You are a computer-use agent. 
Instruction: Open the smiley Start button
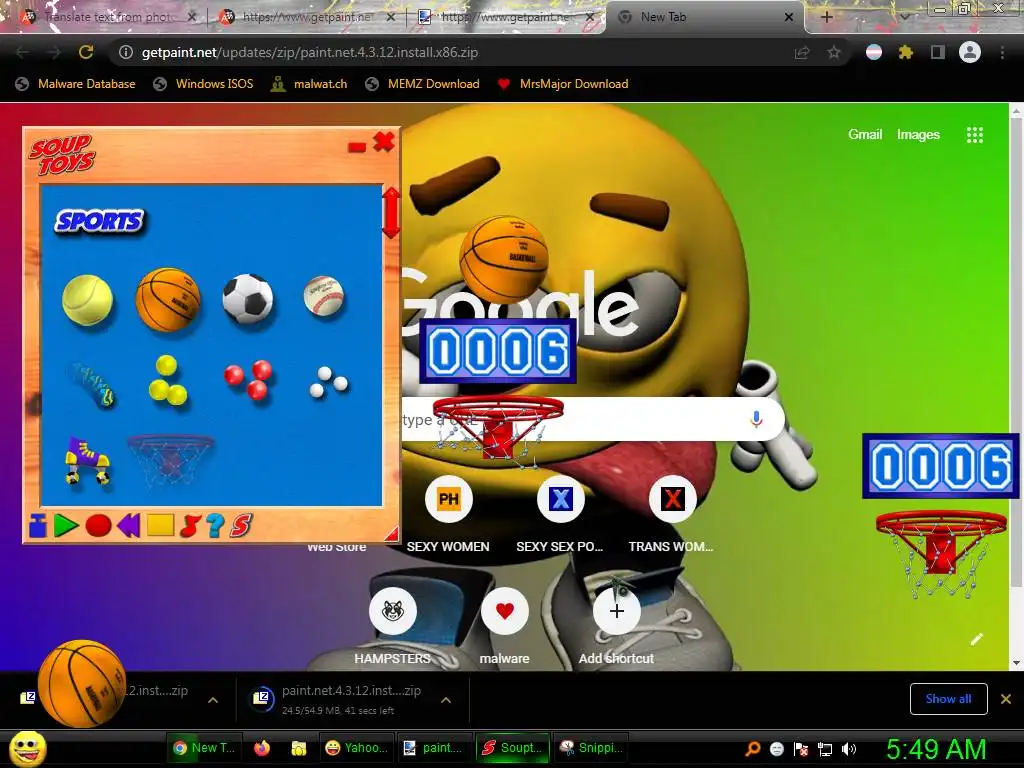point(27,748)
